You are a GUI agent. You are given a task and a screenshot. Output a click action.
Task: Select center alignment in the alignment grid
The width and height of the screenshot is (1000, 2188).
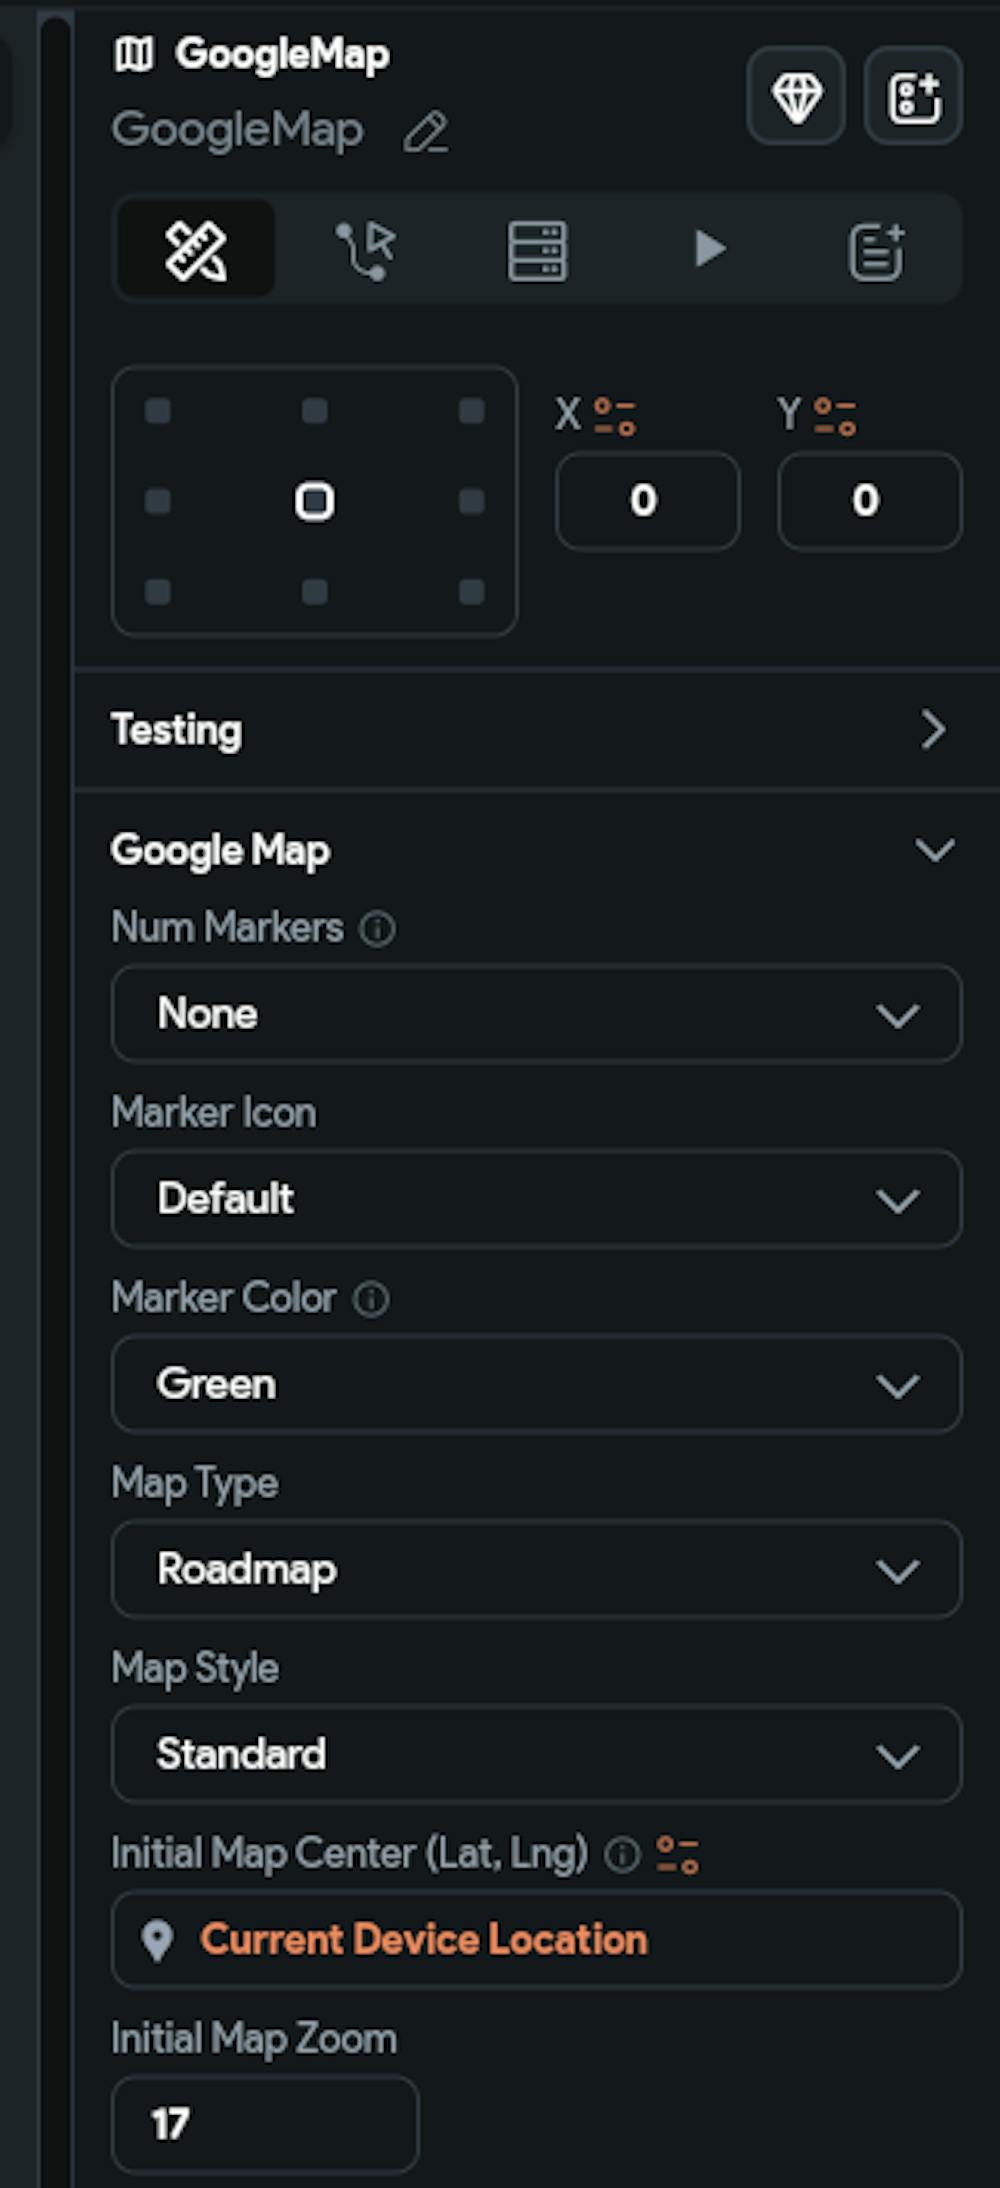(314, 501)
